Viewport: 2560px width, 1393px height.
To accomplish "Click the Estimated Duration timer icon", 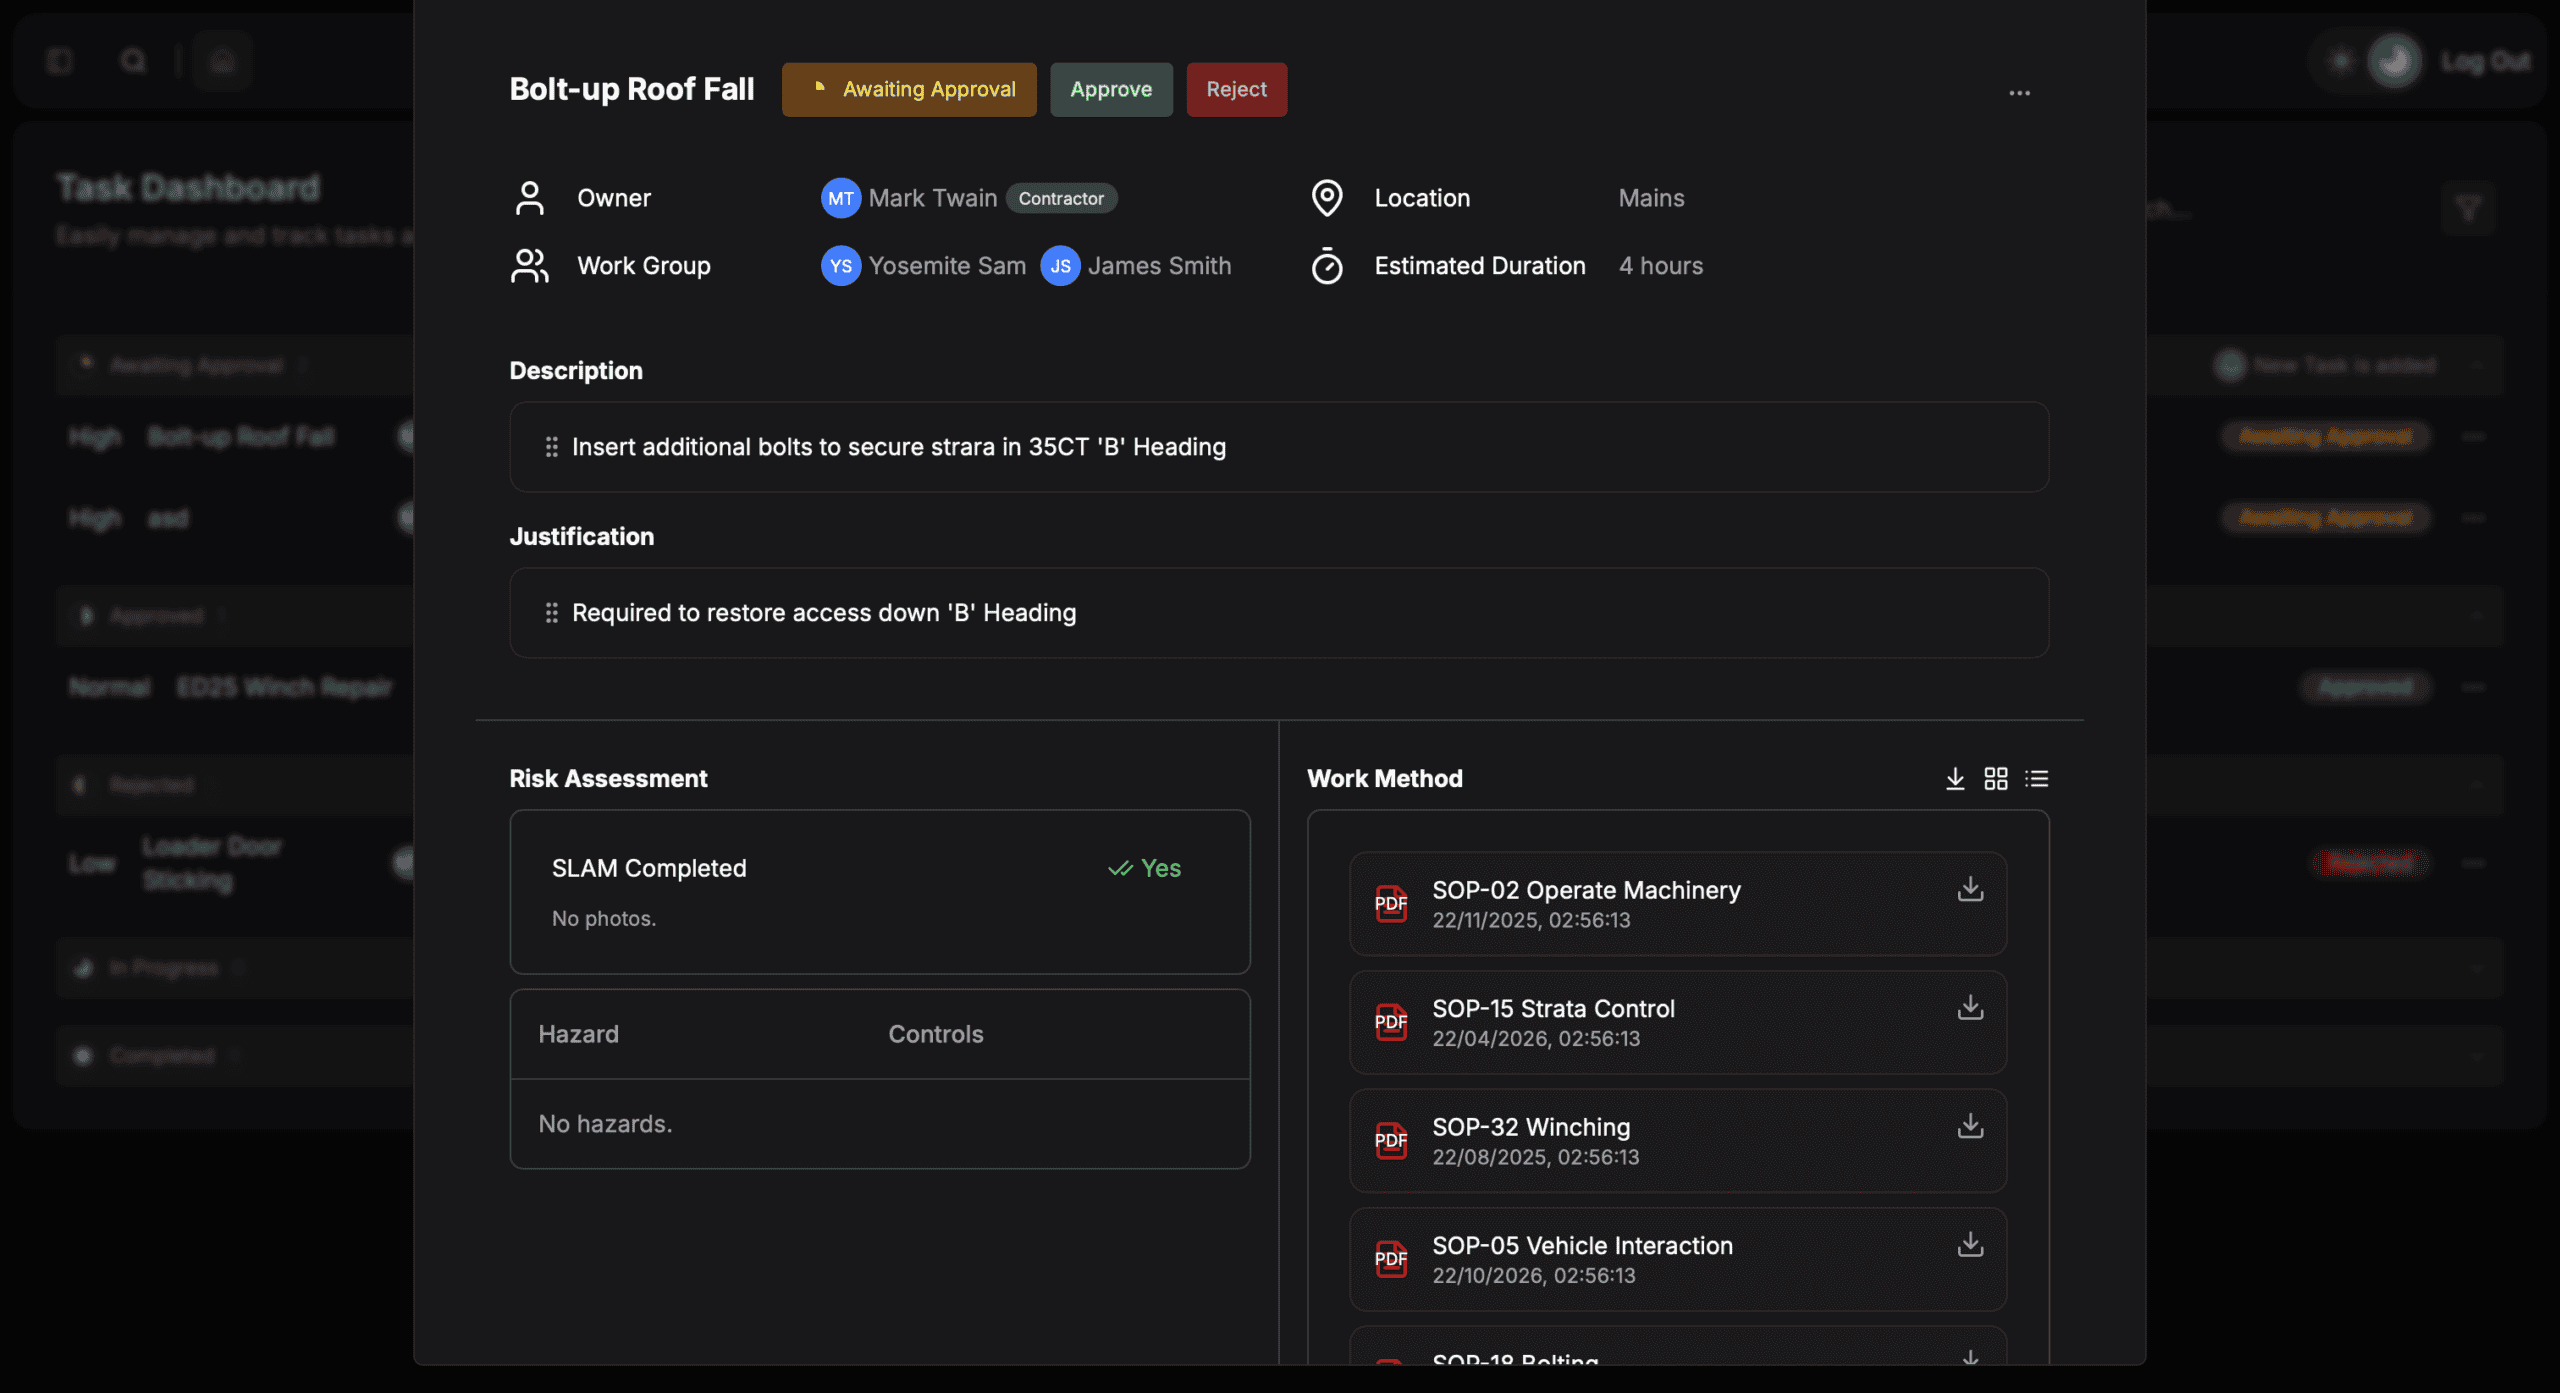I will pyautogui.click(x=1327, y=266).
